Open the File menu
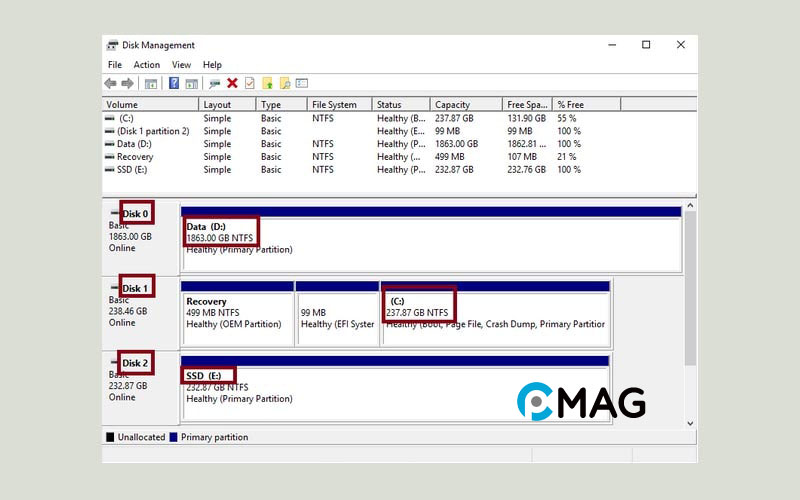Viewport: 800px width, 500px height. click(115, 65)
